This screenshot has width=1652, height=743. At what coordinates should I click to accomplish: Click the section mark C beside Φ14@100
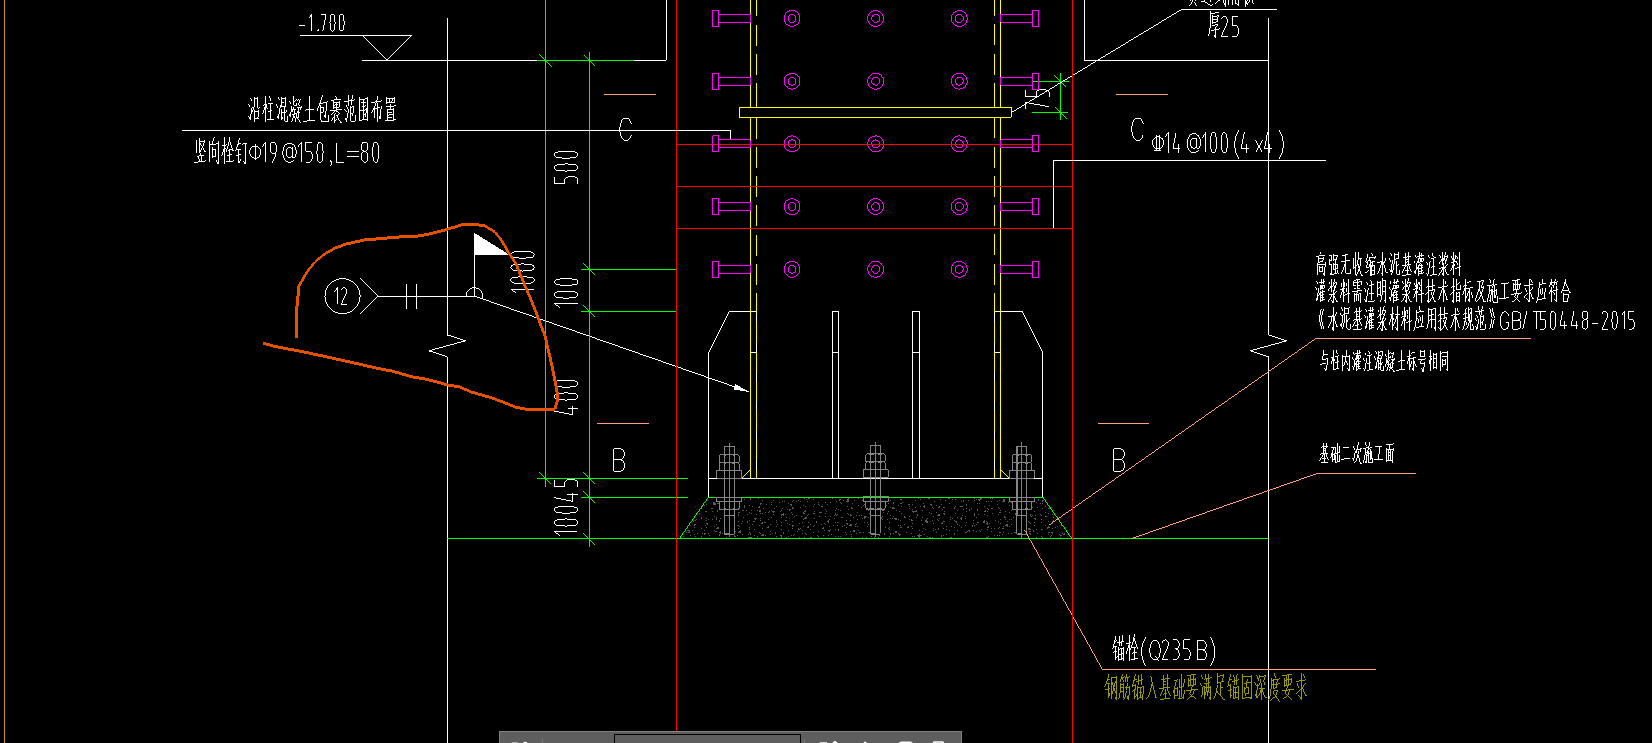(x=1137, y=129)
